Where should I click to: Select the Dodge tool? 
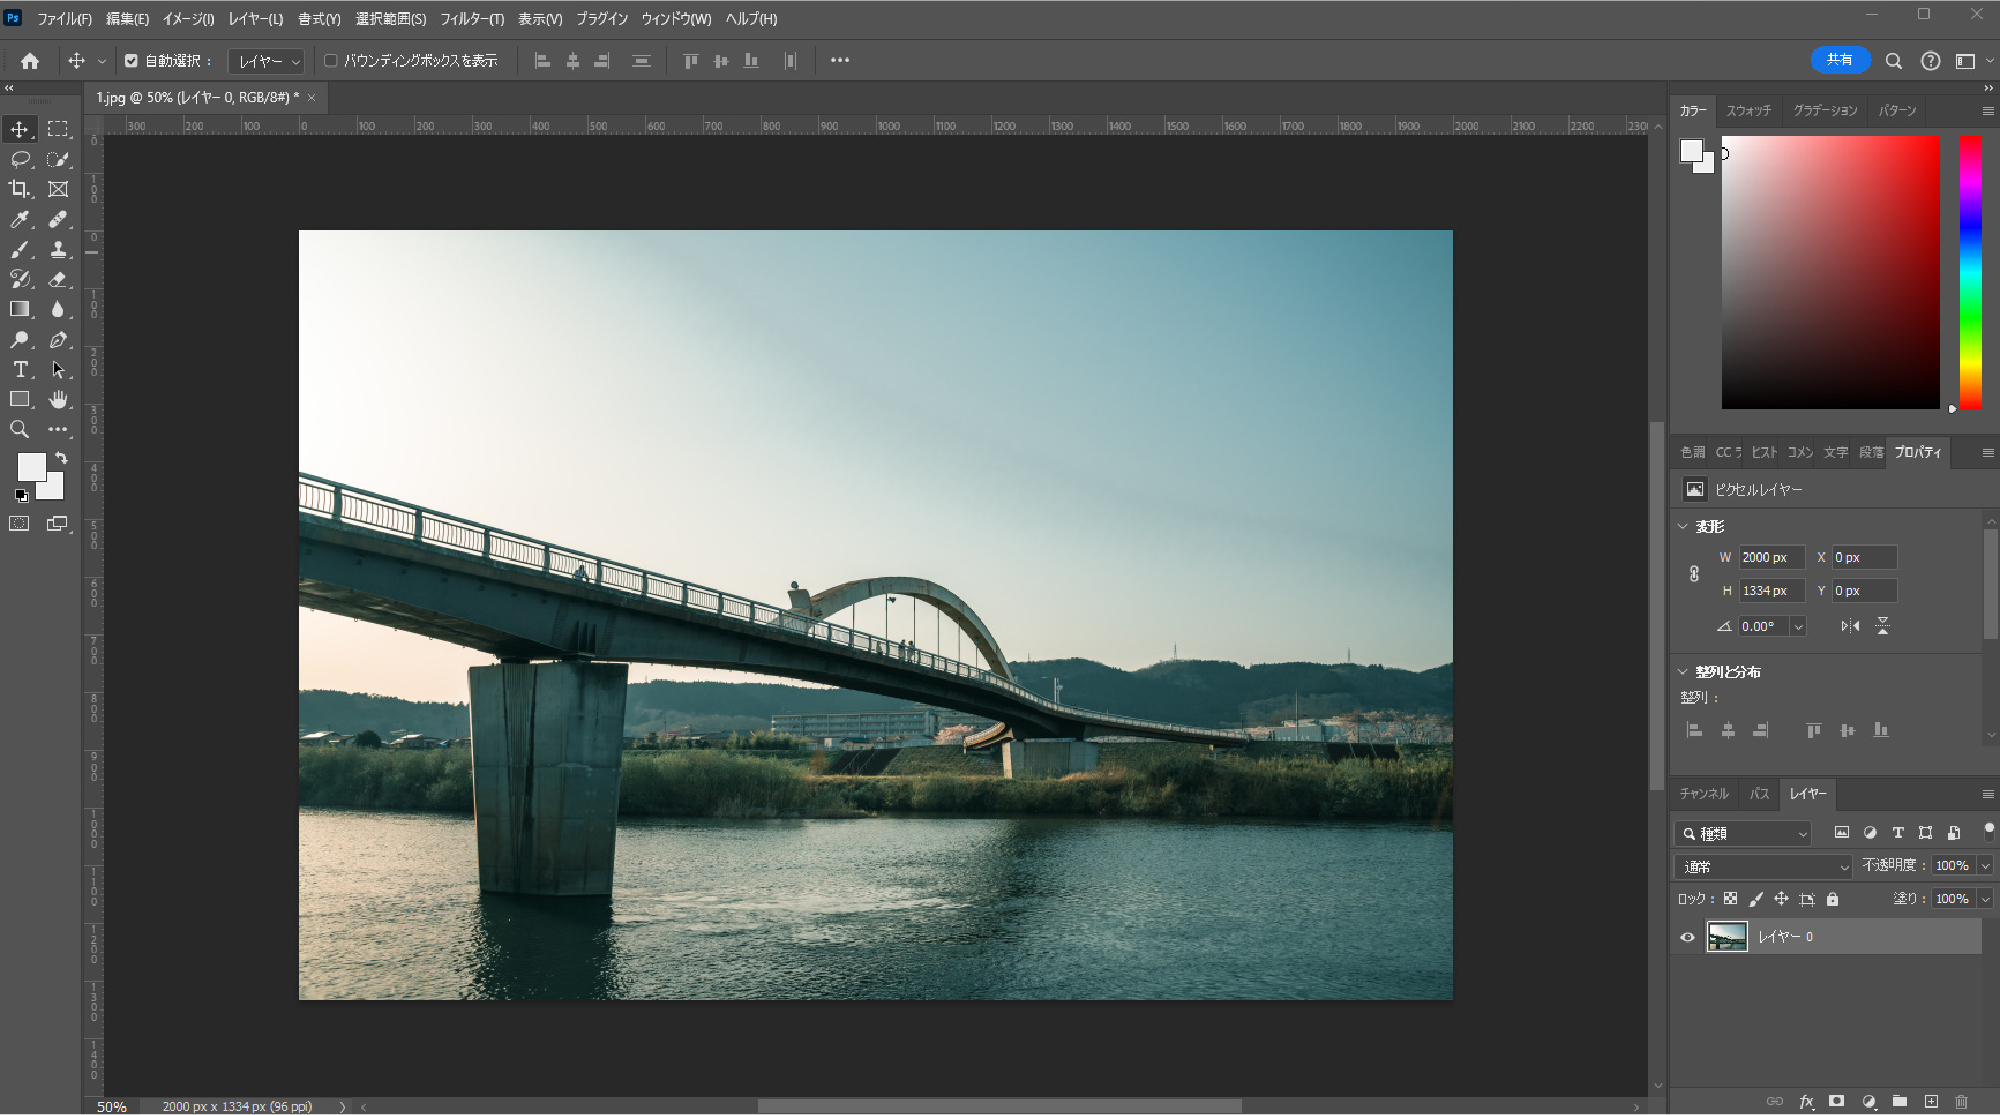click(20, 339)
